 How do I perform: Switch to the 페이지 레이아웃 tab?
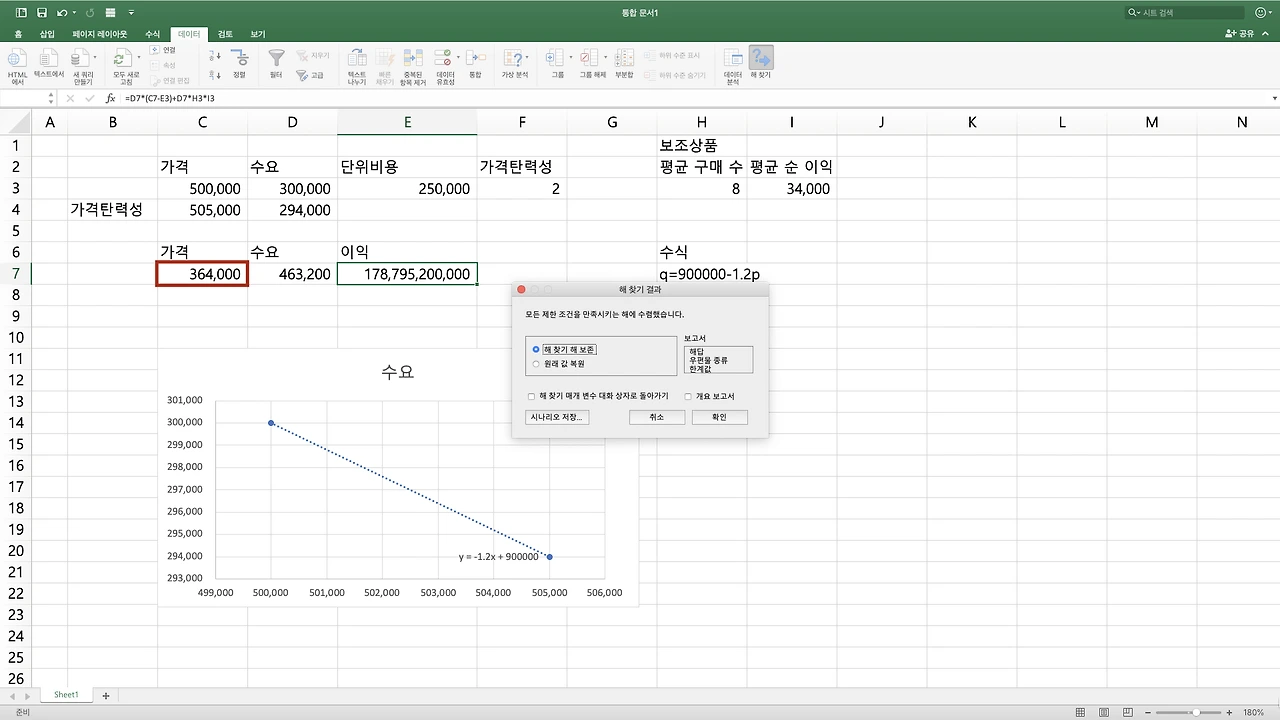click(100, 34)
